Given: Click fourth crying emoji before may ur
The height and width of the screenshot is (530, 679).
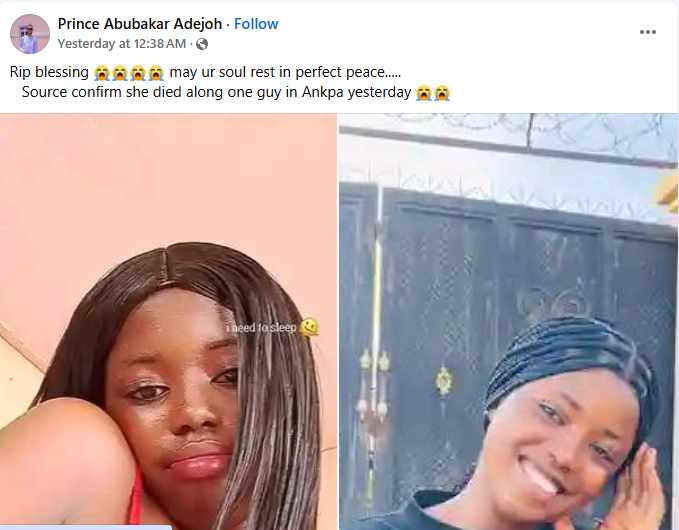Looking at the screenshot, I should 156,73.
